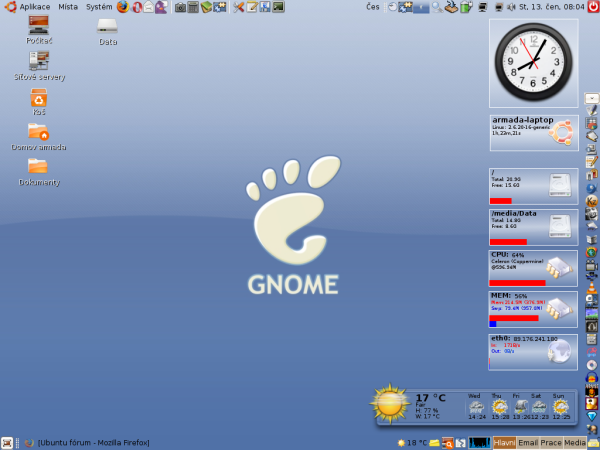Open Domov armada home folder
The width and height of the screenshot is (600, 450).
tap(38, 136)
